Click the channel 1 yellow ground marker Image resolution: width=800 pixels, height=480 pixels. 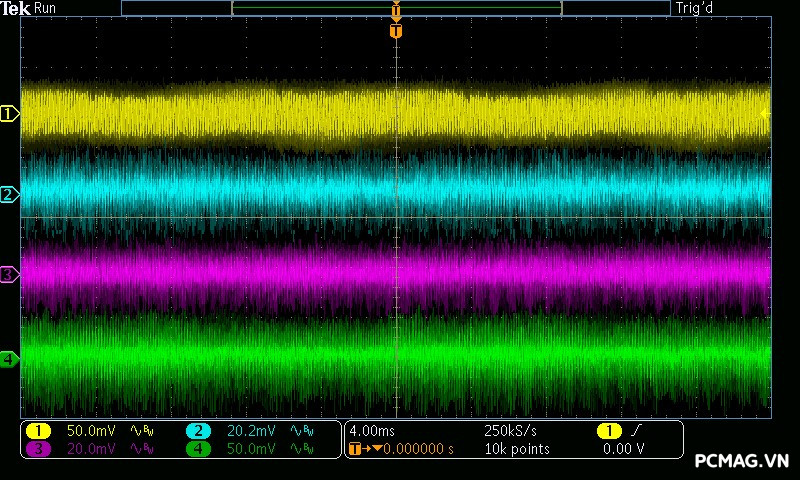click(9, 115)
